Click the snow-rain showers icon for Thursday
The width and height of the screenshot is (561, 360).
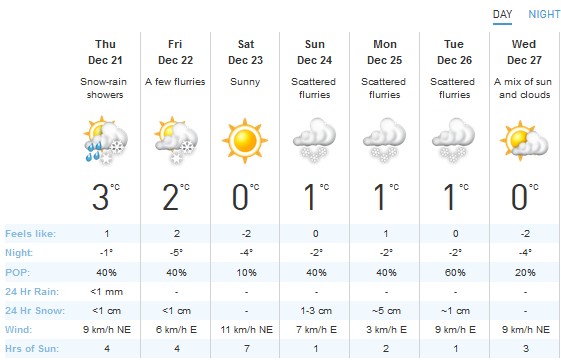[105, 141]
